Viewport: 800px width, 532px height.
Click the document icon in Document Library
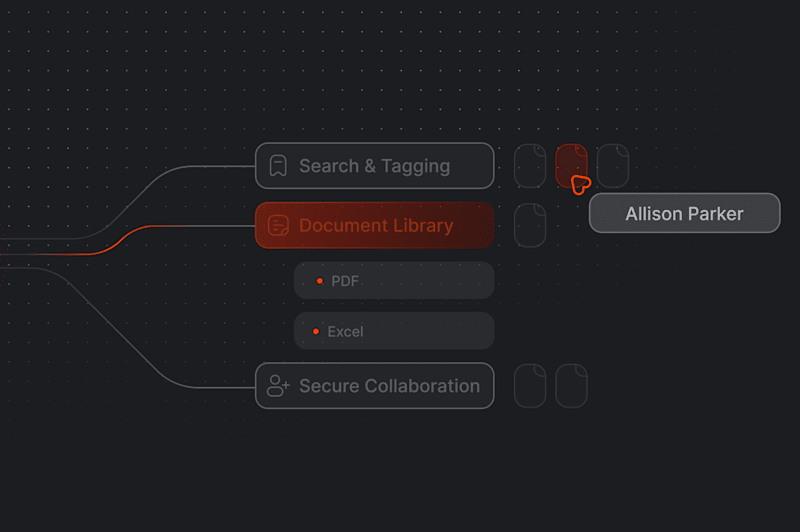click(x=278, y=225)
